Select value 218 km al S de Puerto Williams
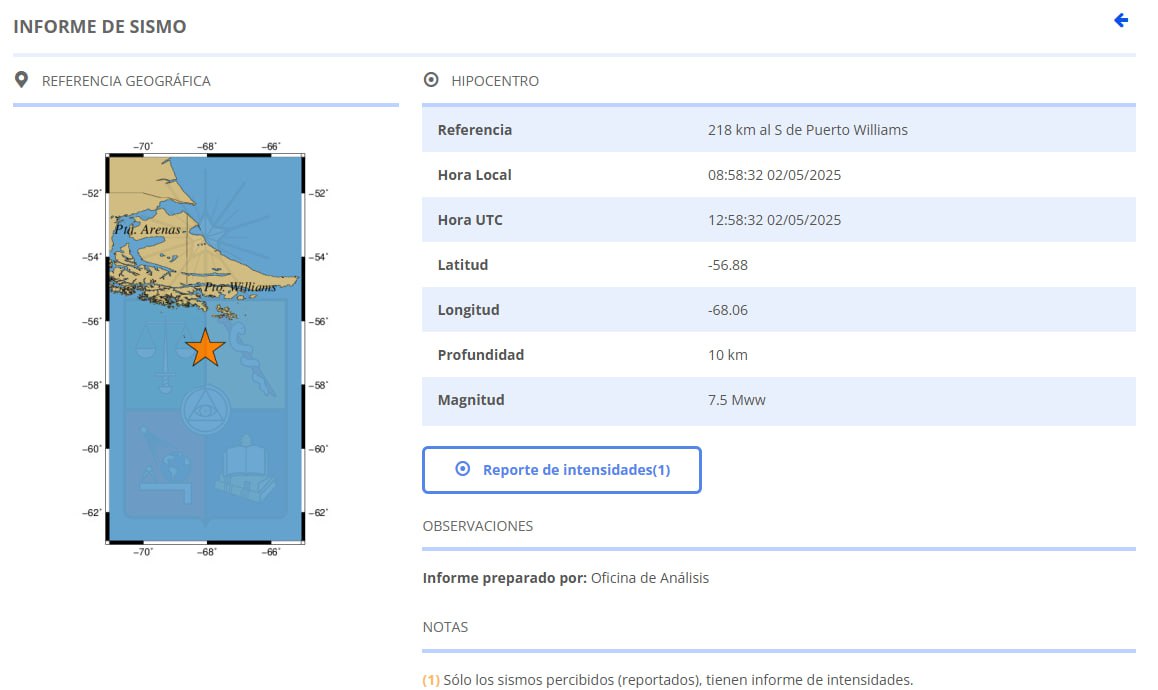The width and height of the screenshot is (1158, 690). [x=807, y=130]
